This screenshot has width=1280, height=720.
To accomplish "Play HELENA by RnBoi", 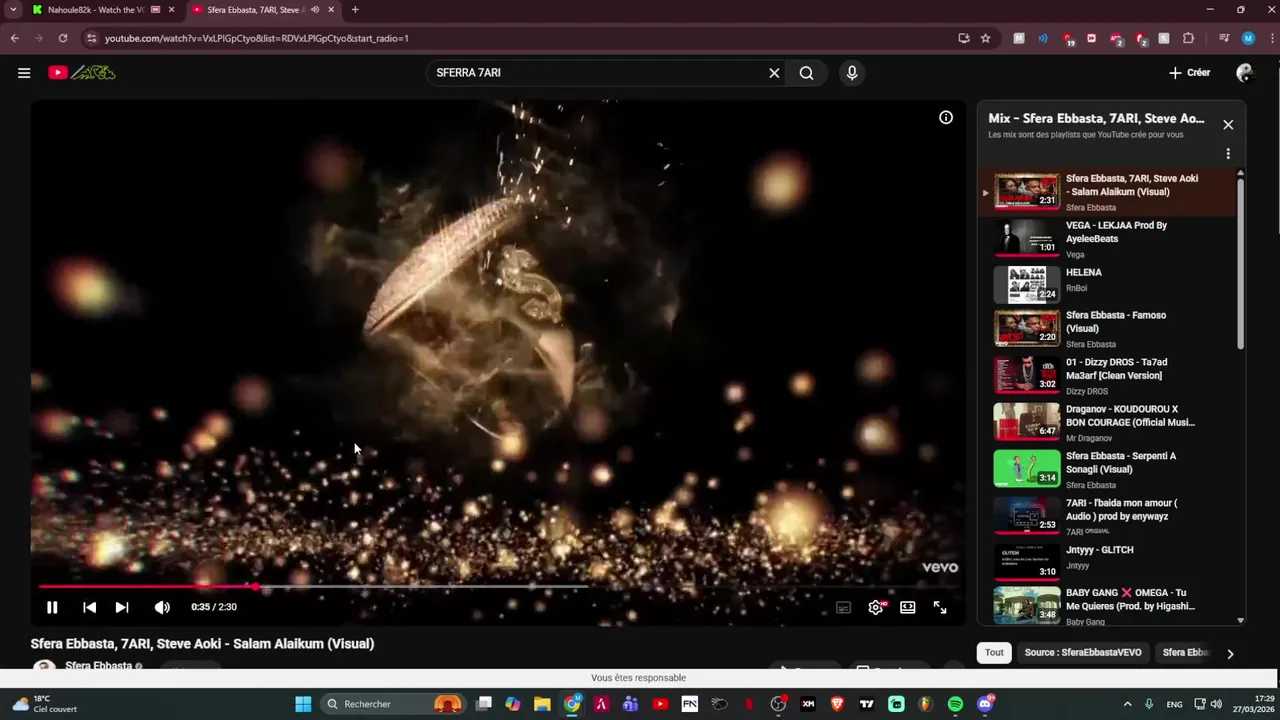I will [1108, 285].
